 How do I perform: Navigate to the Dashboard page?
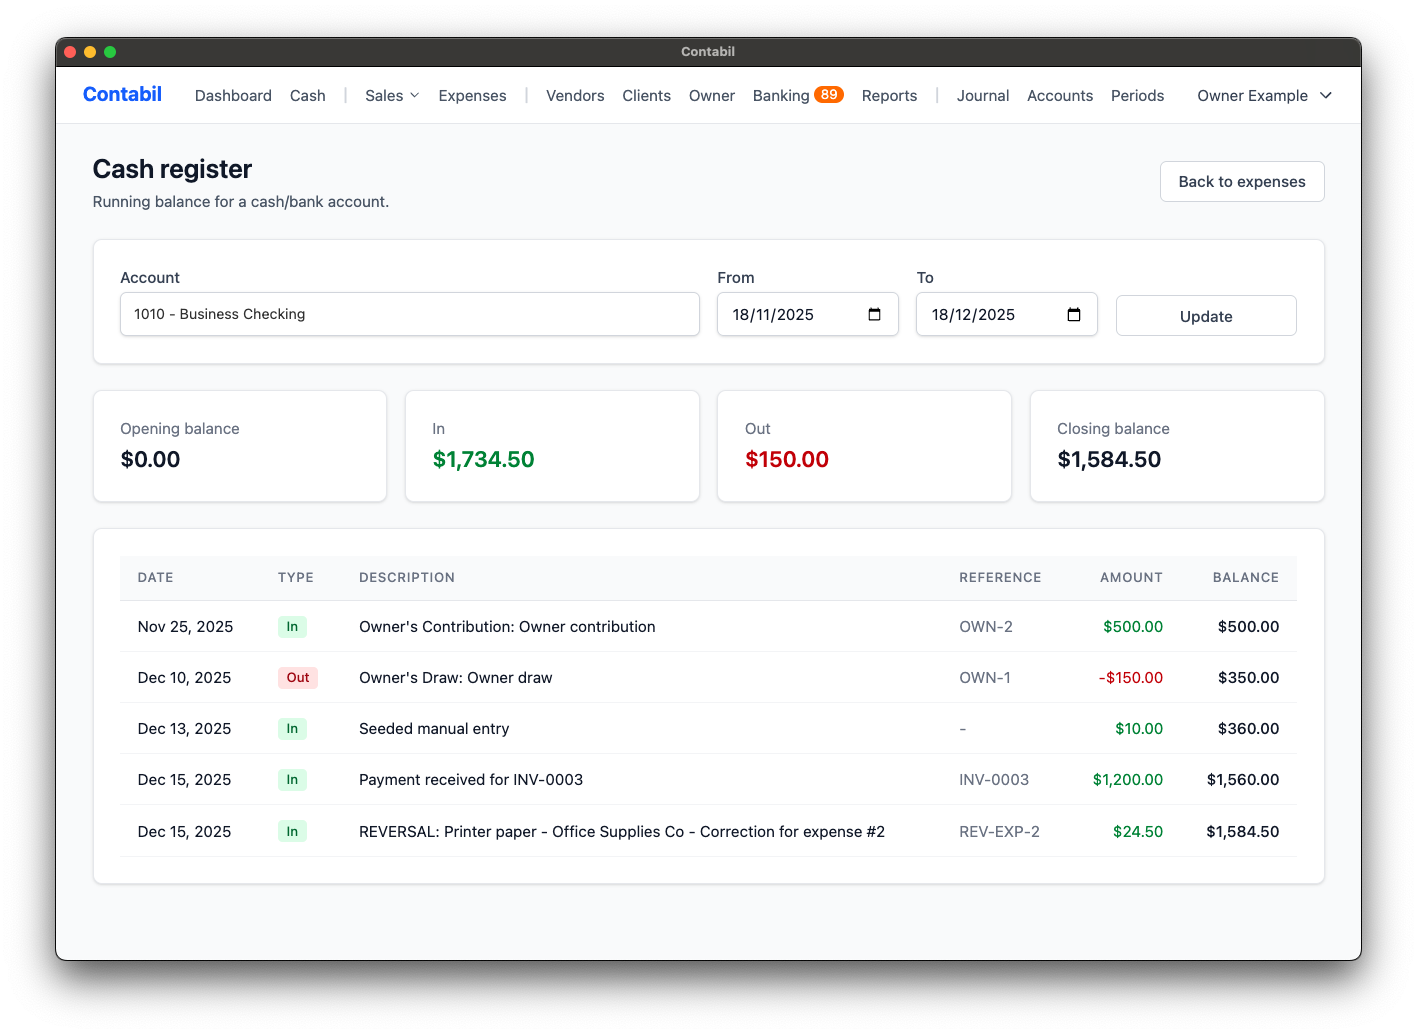pos(233,95)
